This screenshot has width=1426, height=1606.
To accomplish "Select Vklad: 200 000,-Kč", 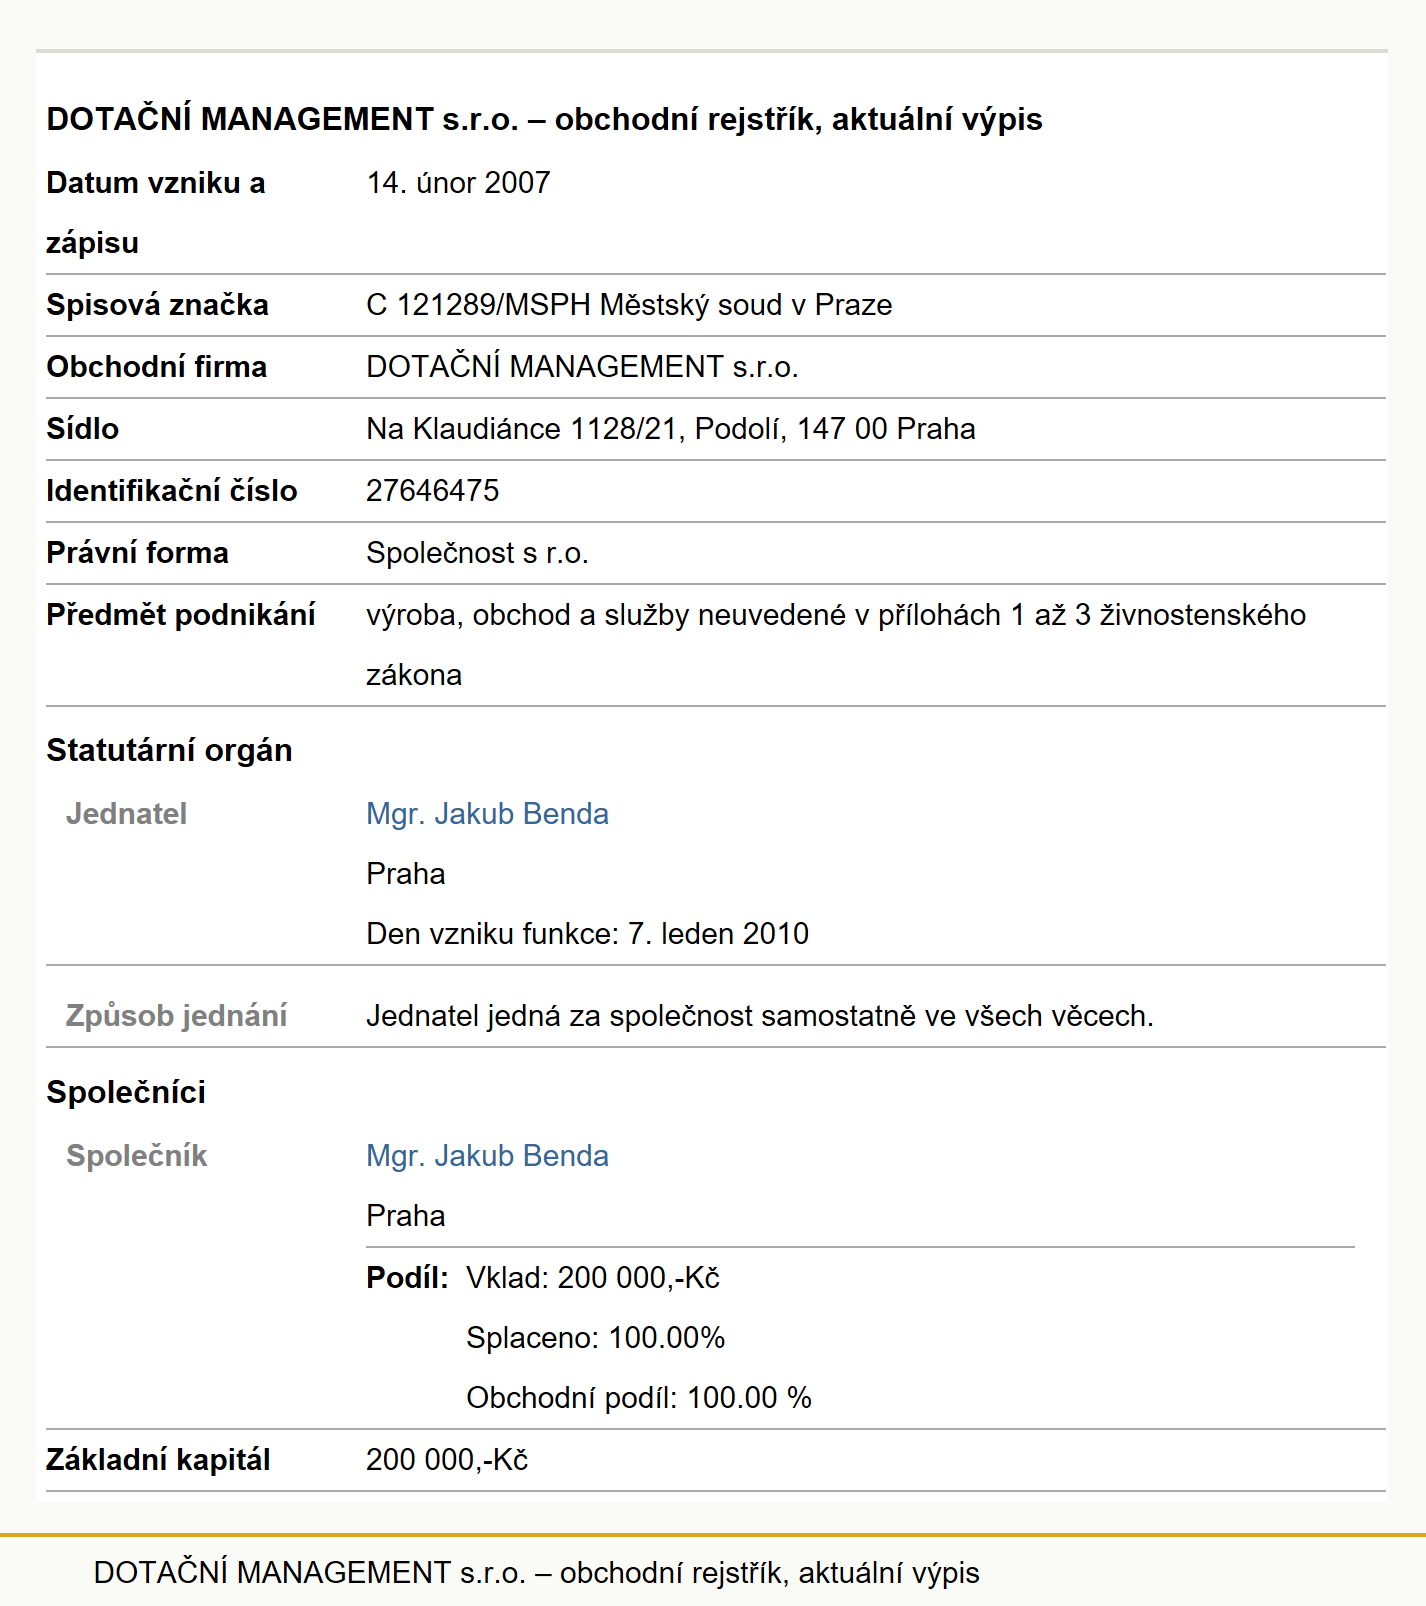I will [593, 1278].
